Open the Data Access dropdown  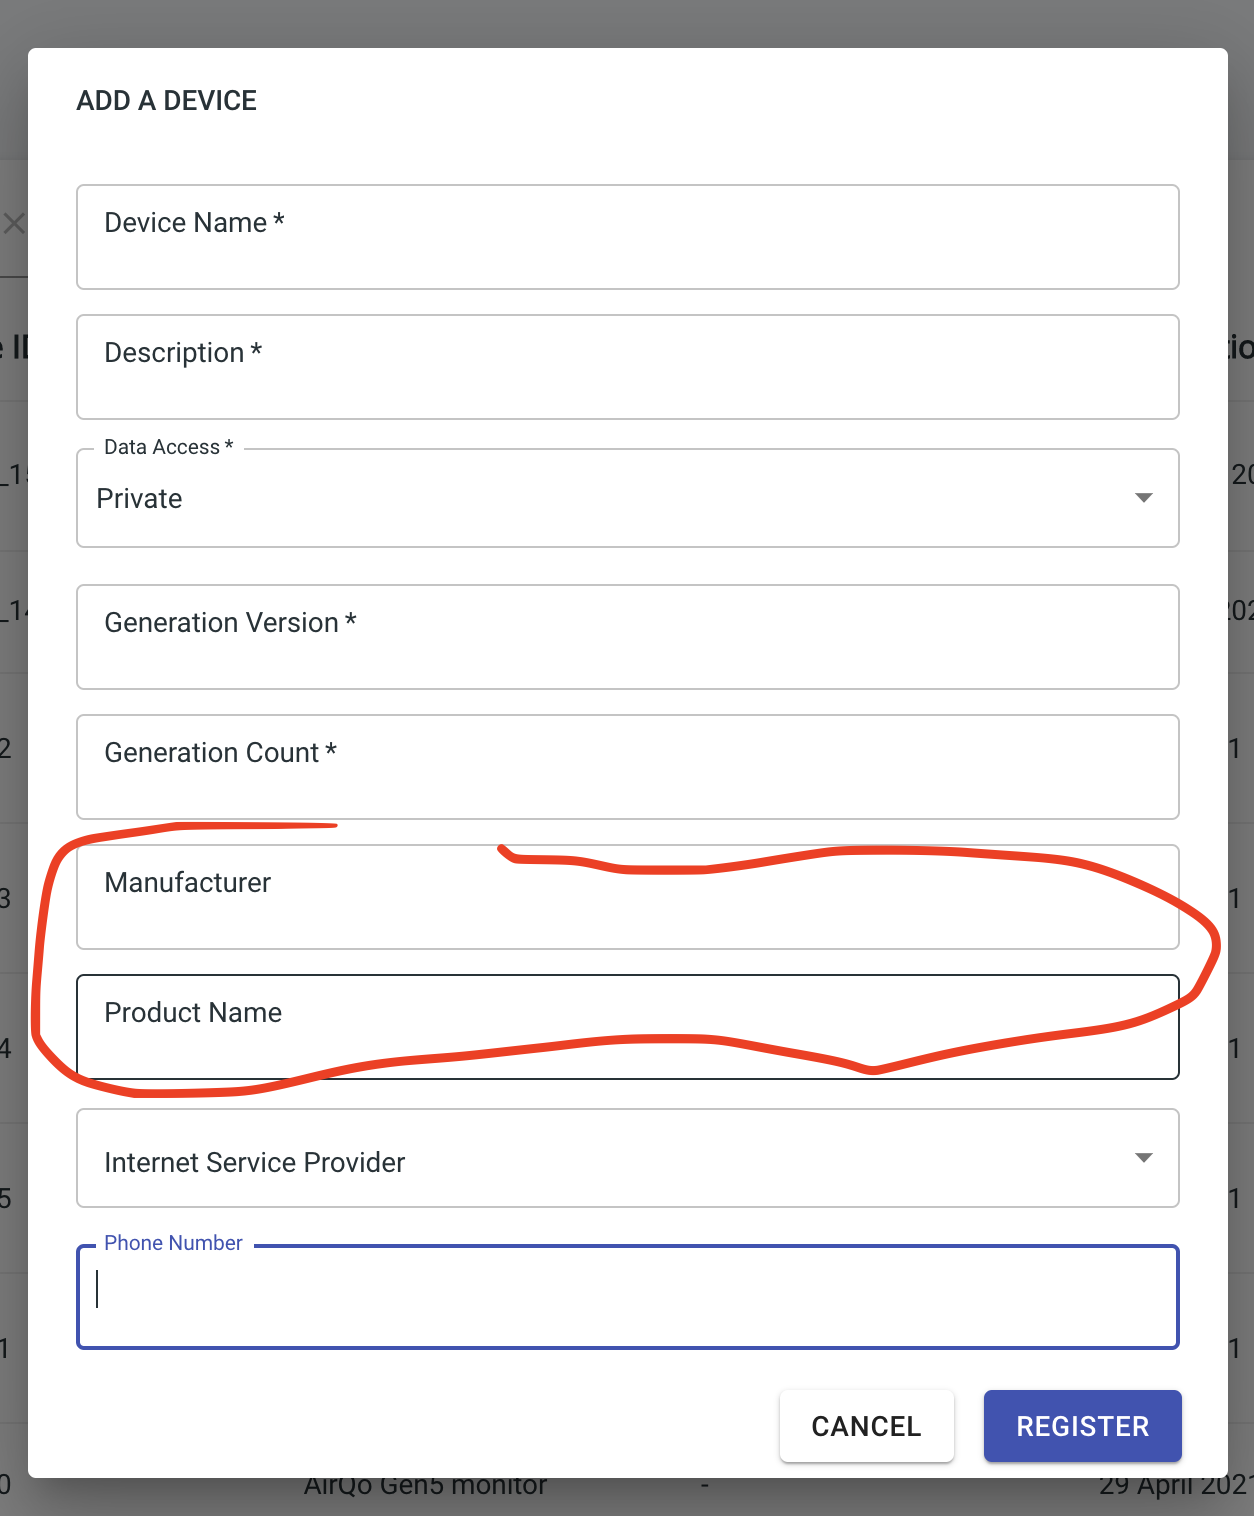[627, 498]
